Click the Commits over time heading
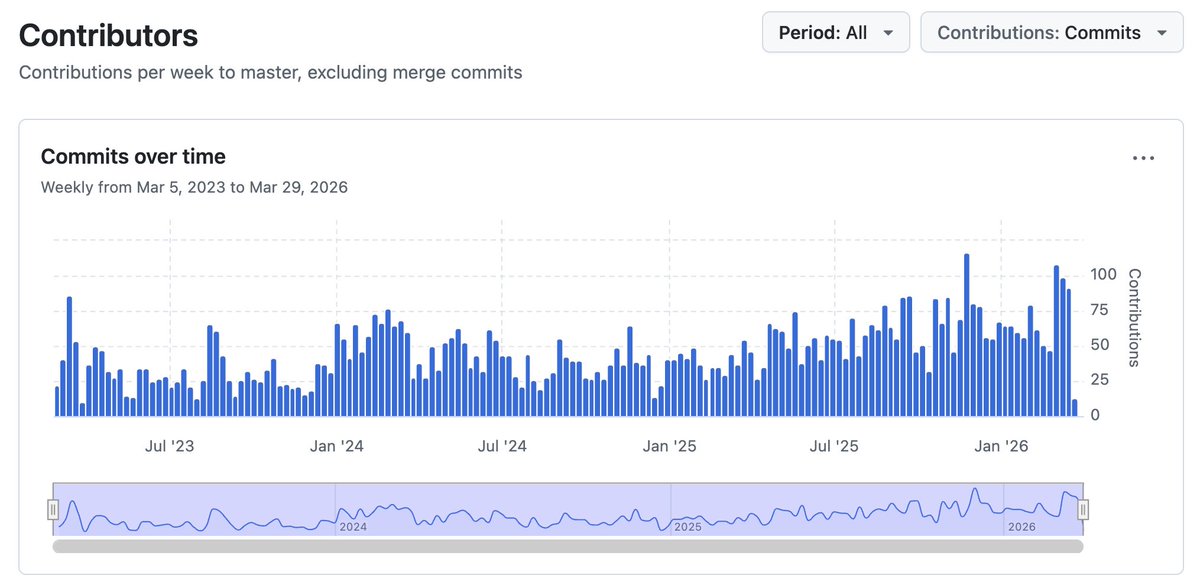Screen dimensions: 1200x585 [x=133, y=157]
